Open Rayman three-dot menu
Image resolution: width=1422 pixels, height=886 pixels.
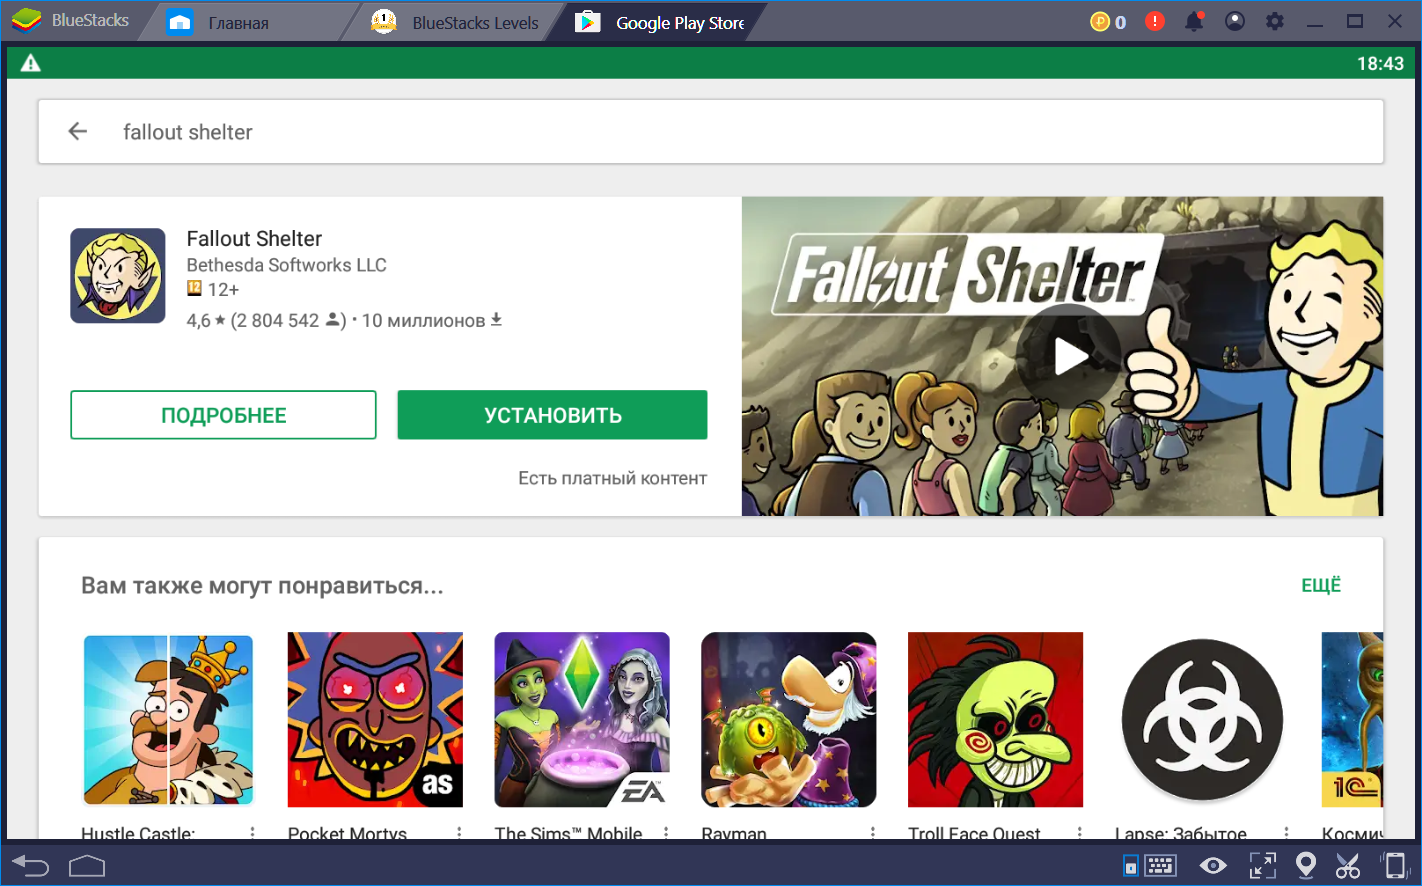(873, 832)
